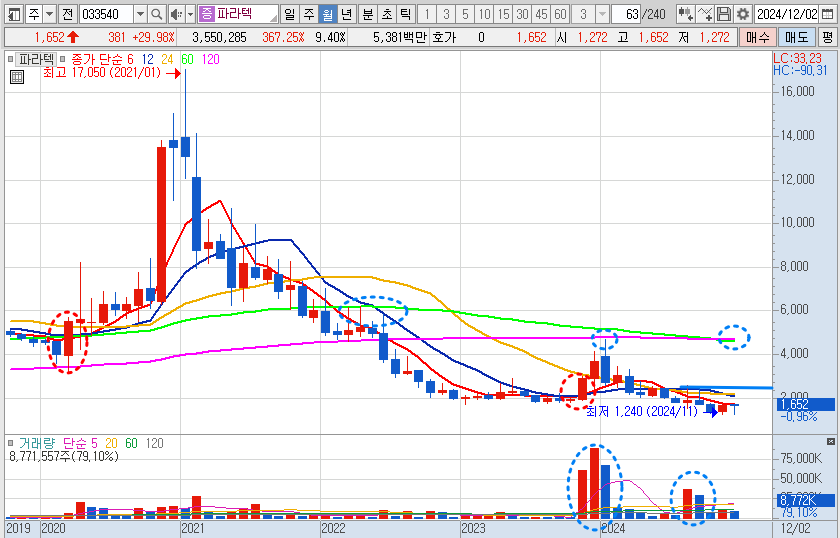Screen dimensions: 840x538
Task: Select the monthly 월 chart period
Action: click(327, 14)
